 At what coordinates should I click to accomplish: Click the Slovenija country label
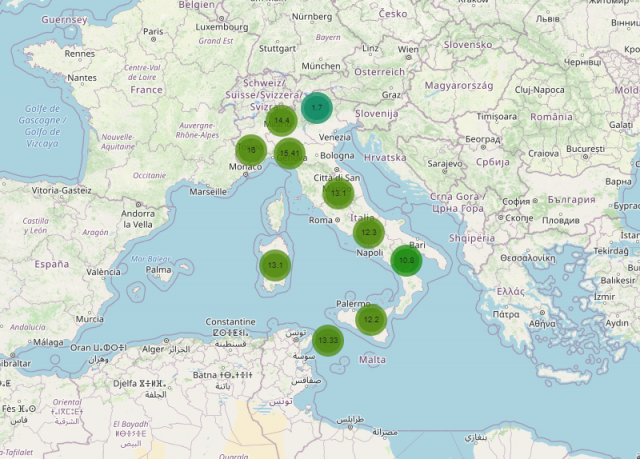375,113
